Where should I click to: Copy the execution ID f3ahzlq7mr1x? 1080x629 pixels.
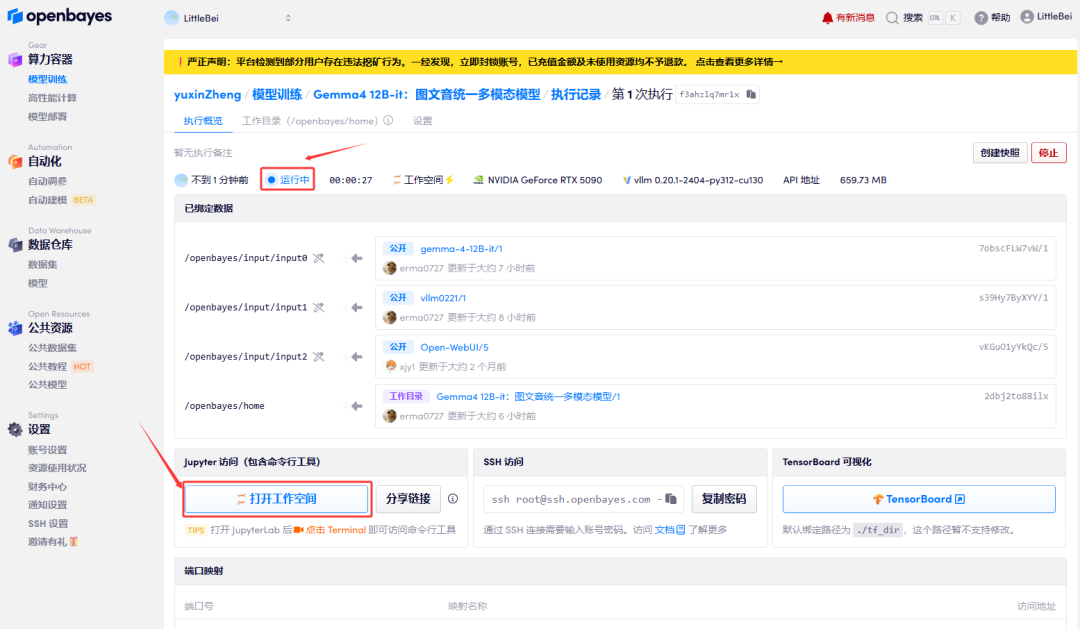(751, 94)
